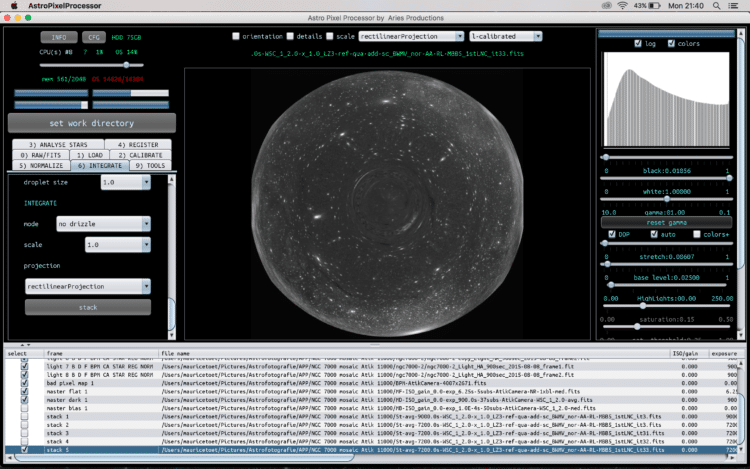Screen dimensions: 750x469
Task: Sort by the exposure column header
Action: point(724,353)
